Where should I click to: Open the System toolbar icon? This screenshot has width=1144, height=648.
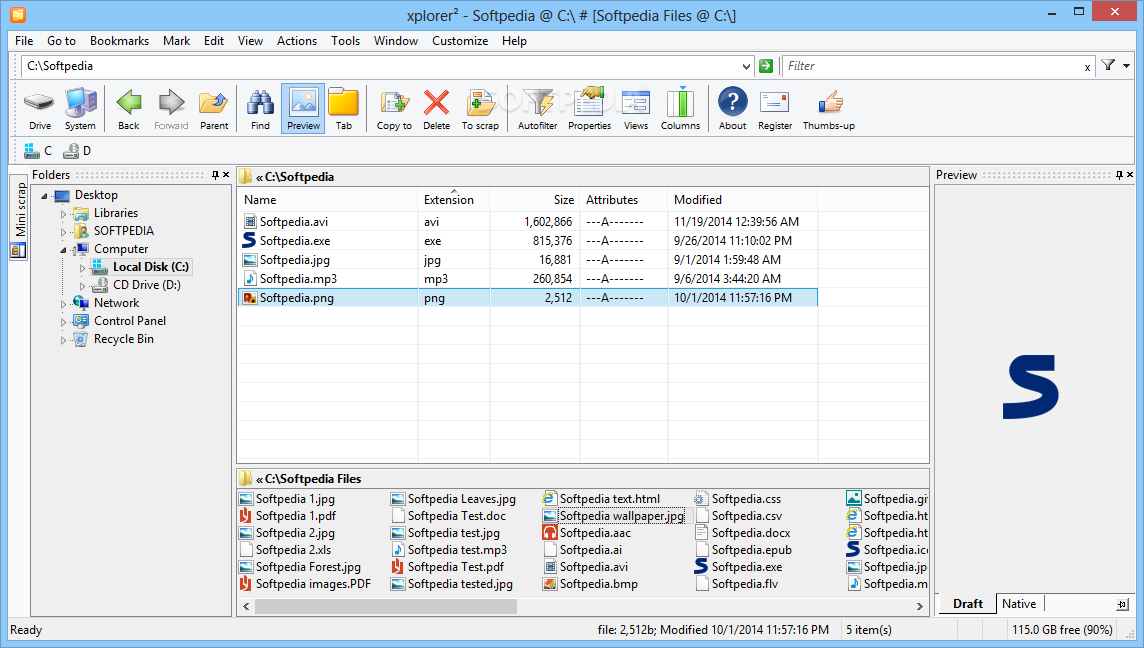[80, 109]
